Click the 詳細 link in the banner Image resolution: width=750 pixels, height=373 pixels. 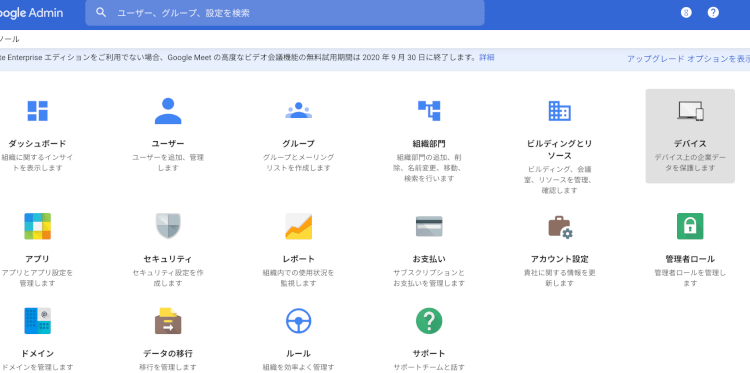point(487,57)
